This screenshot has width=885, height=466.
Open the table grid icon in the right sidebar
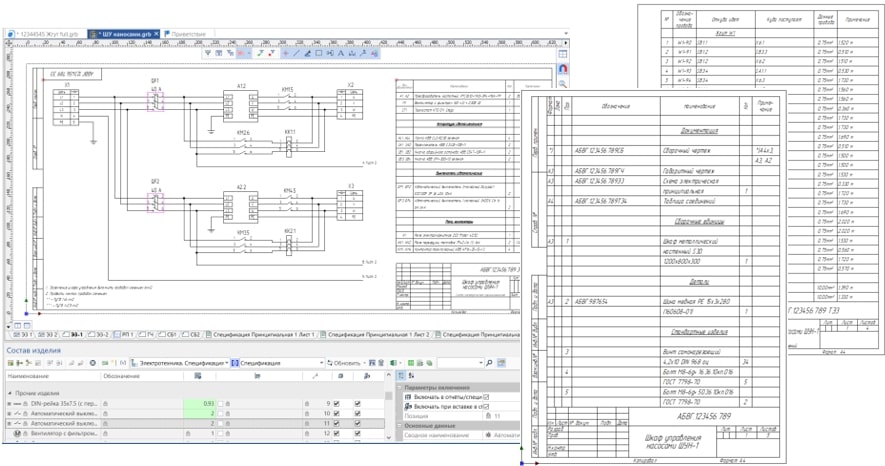[x=563, y=54]
